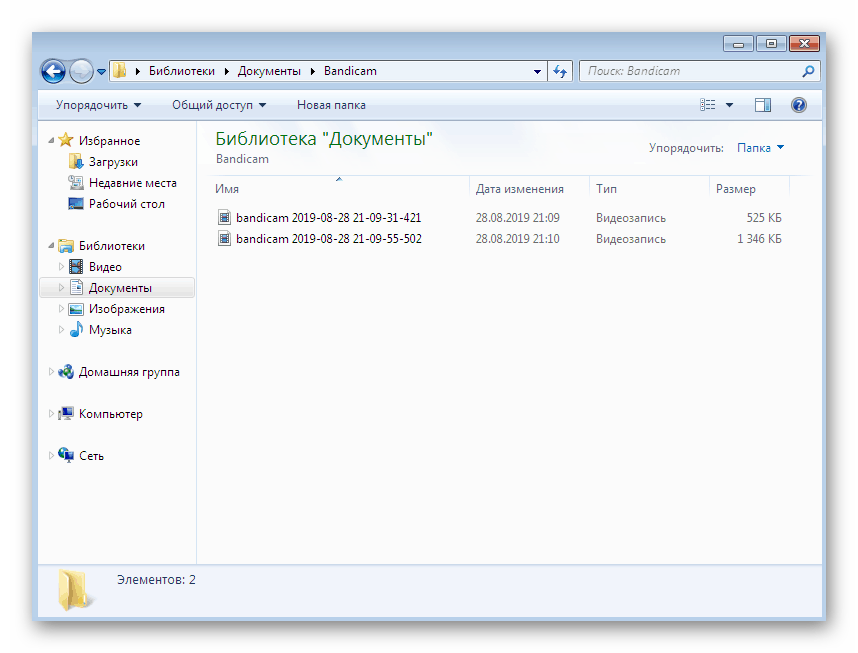Go back using the back arrow
The width and height of the screenshot is (858, 653).
click(x=53, y=71)
